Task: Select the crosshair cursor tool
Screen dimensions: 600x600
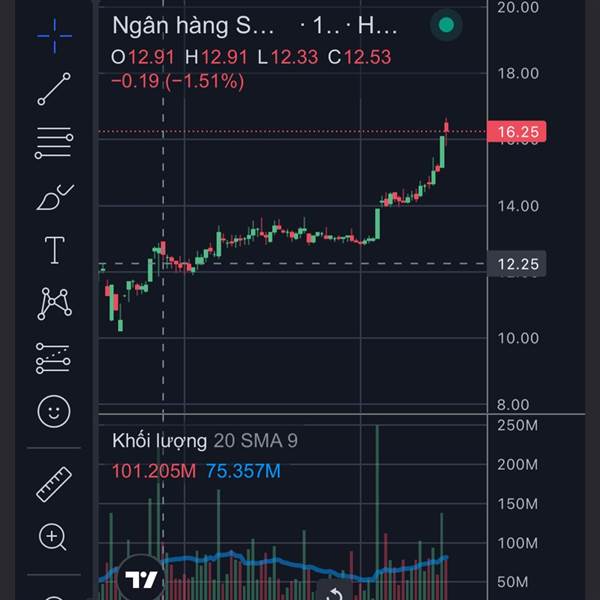Action: coord(54,36)
